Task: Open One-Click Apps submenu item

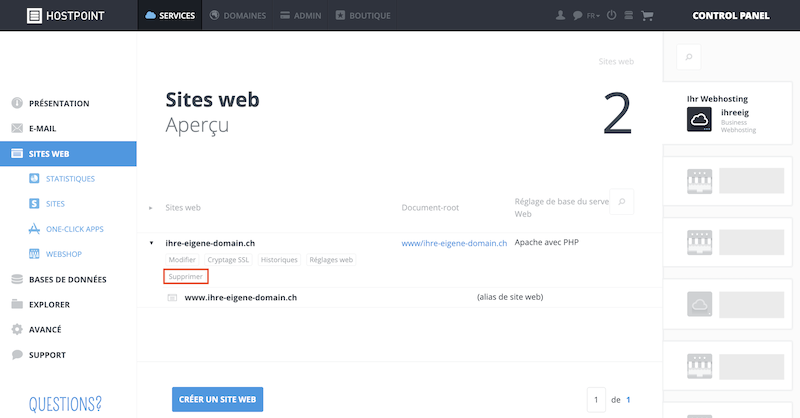Action: coord(74,229)
